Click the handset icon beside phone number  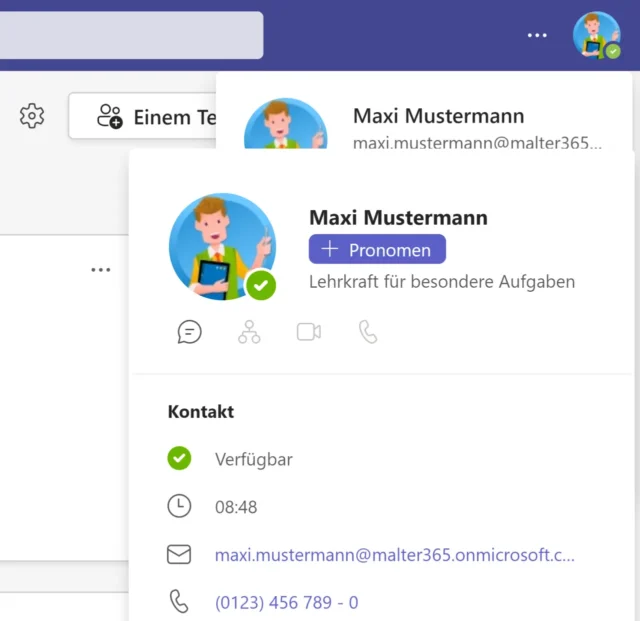[179, 602]
